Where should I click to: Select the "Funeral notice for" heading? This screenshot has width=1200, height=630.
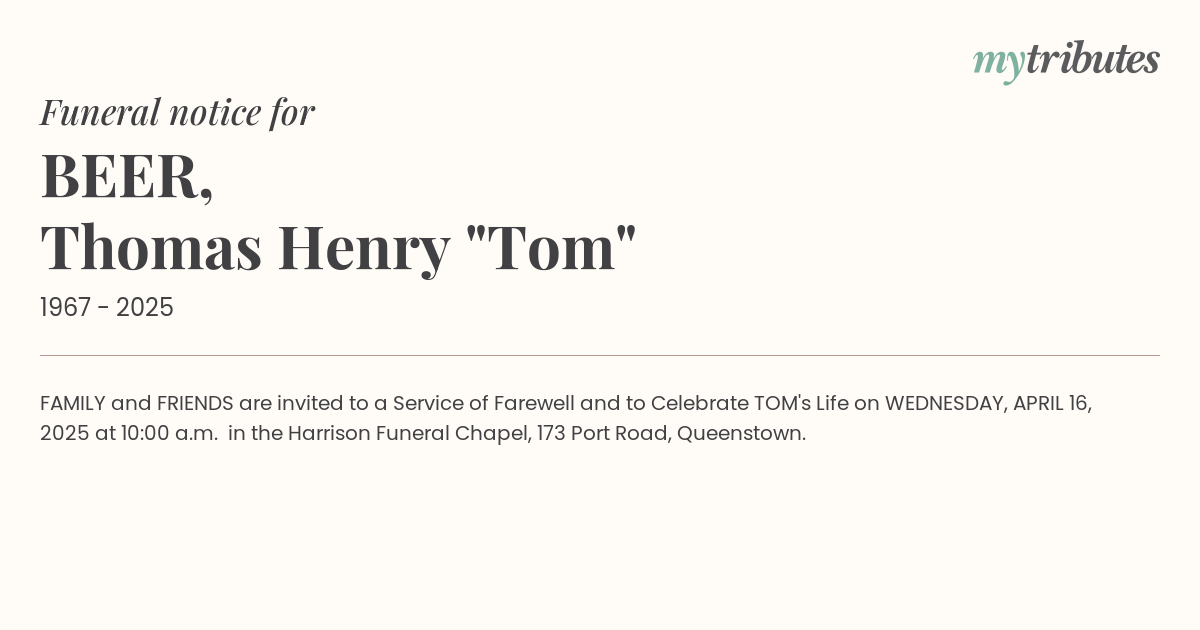tap(177, 112)
